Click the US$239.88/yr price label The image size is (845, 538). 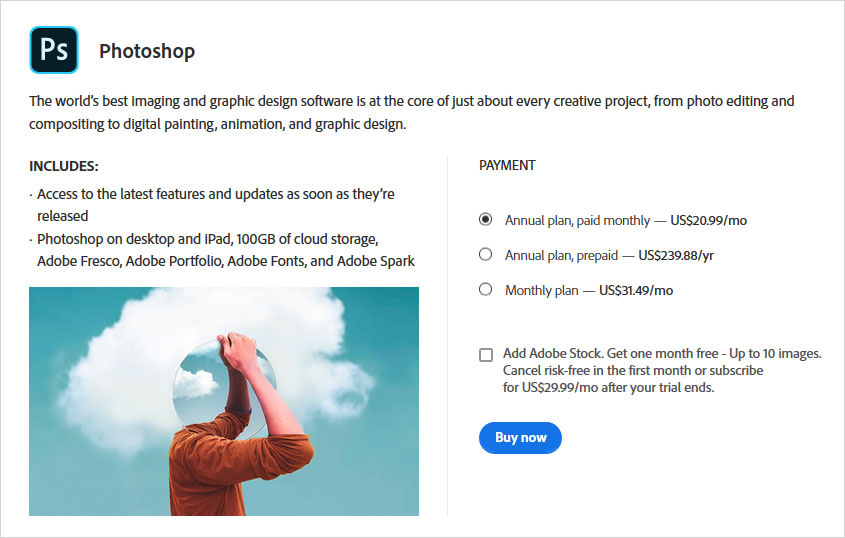click(x=676, y=255)
